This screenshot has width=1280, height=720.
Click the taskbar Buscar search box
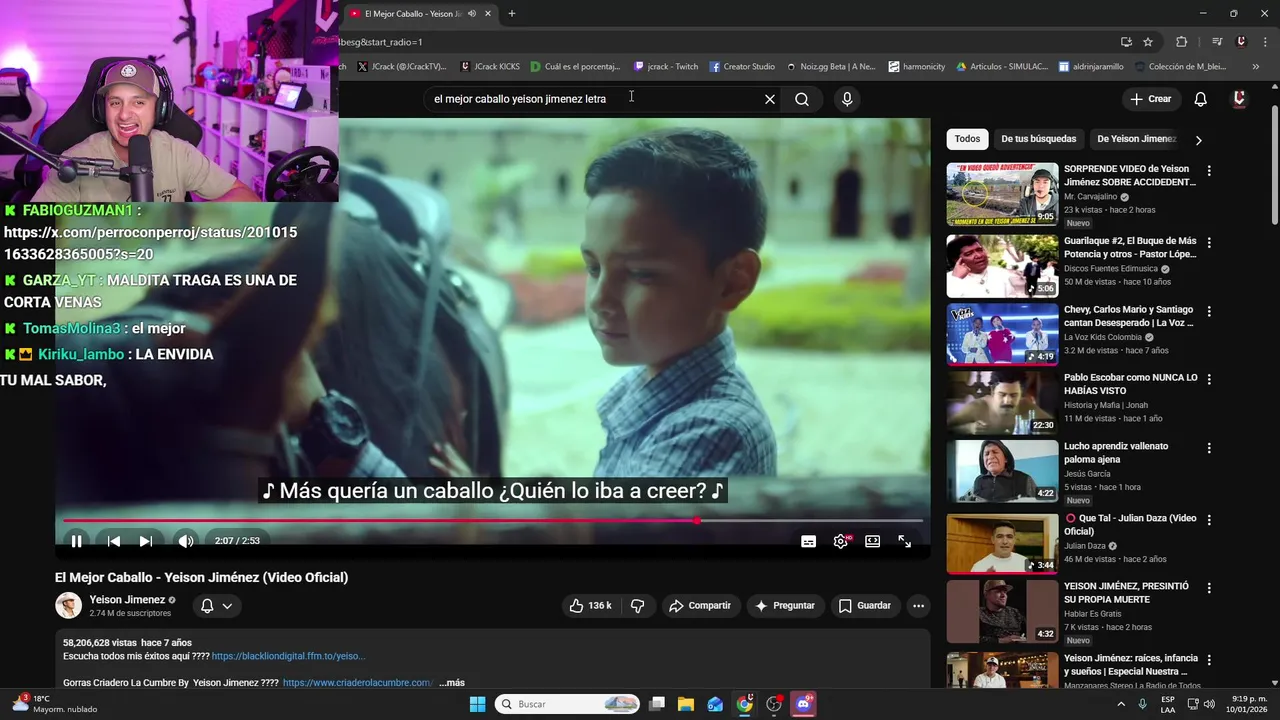point(568,704)
